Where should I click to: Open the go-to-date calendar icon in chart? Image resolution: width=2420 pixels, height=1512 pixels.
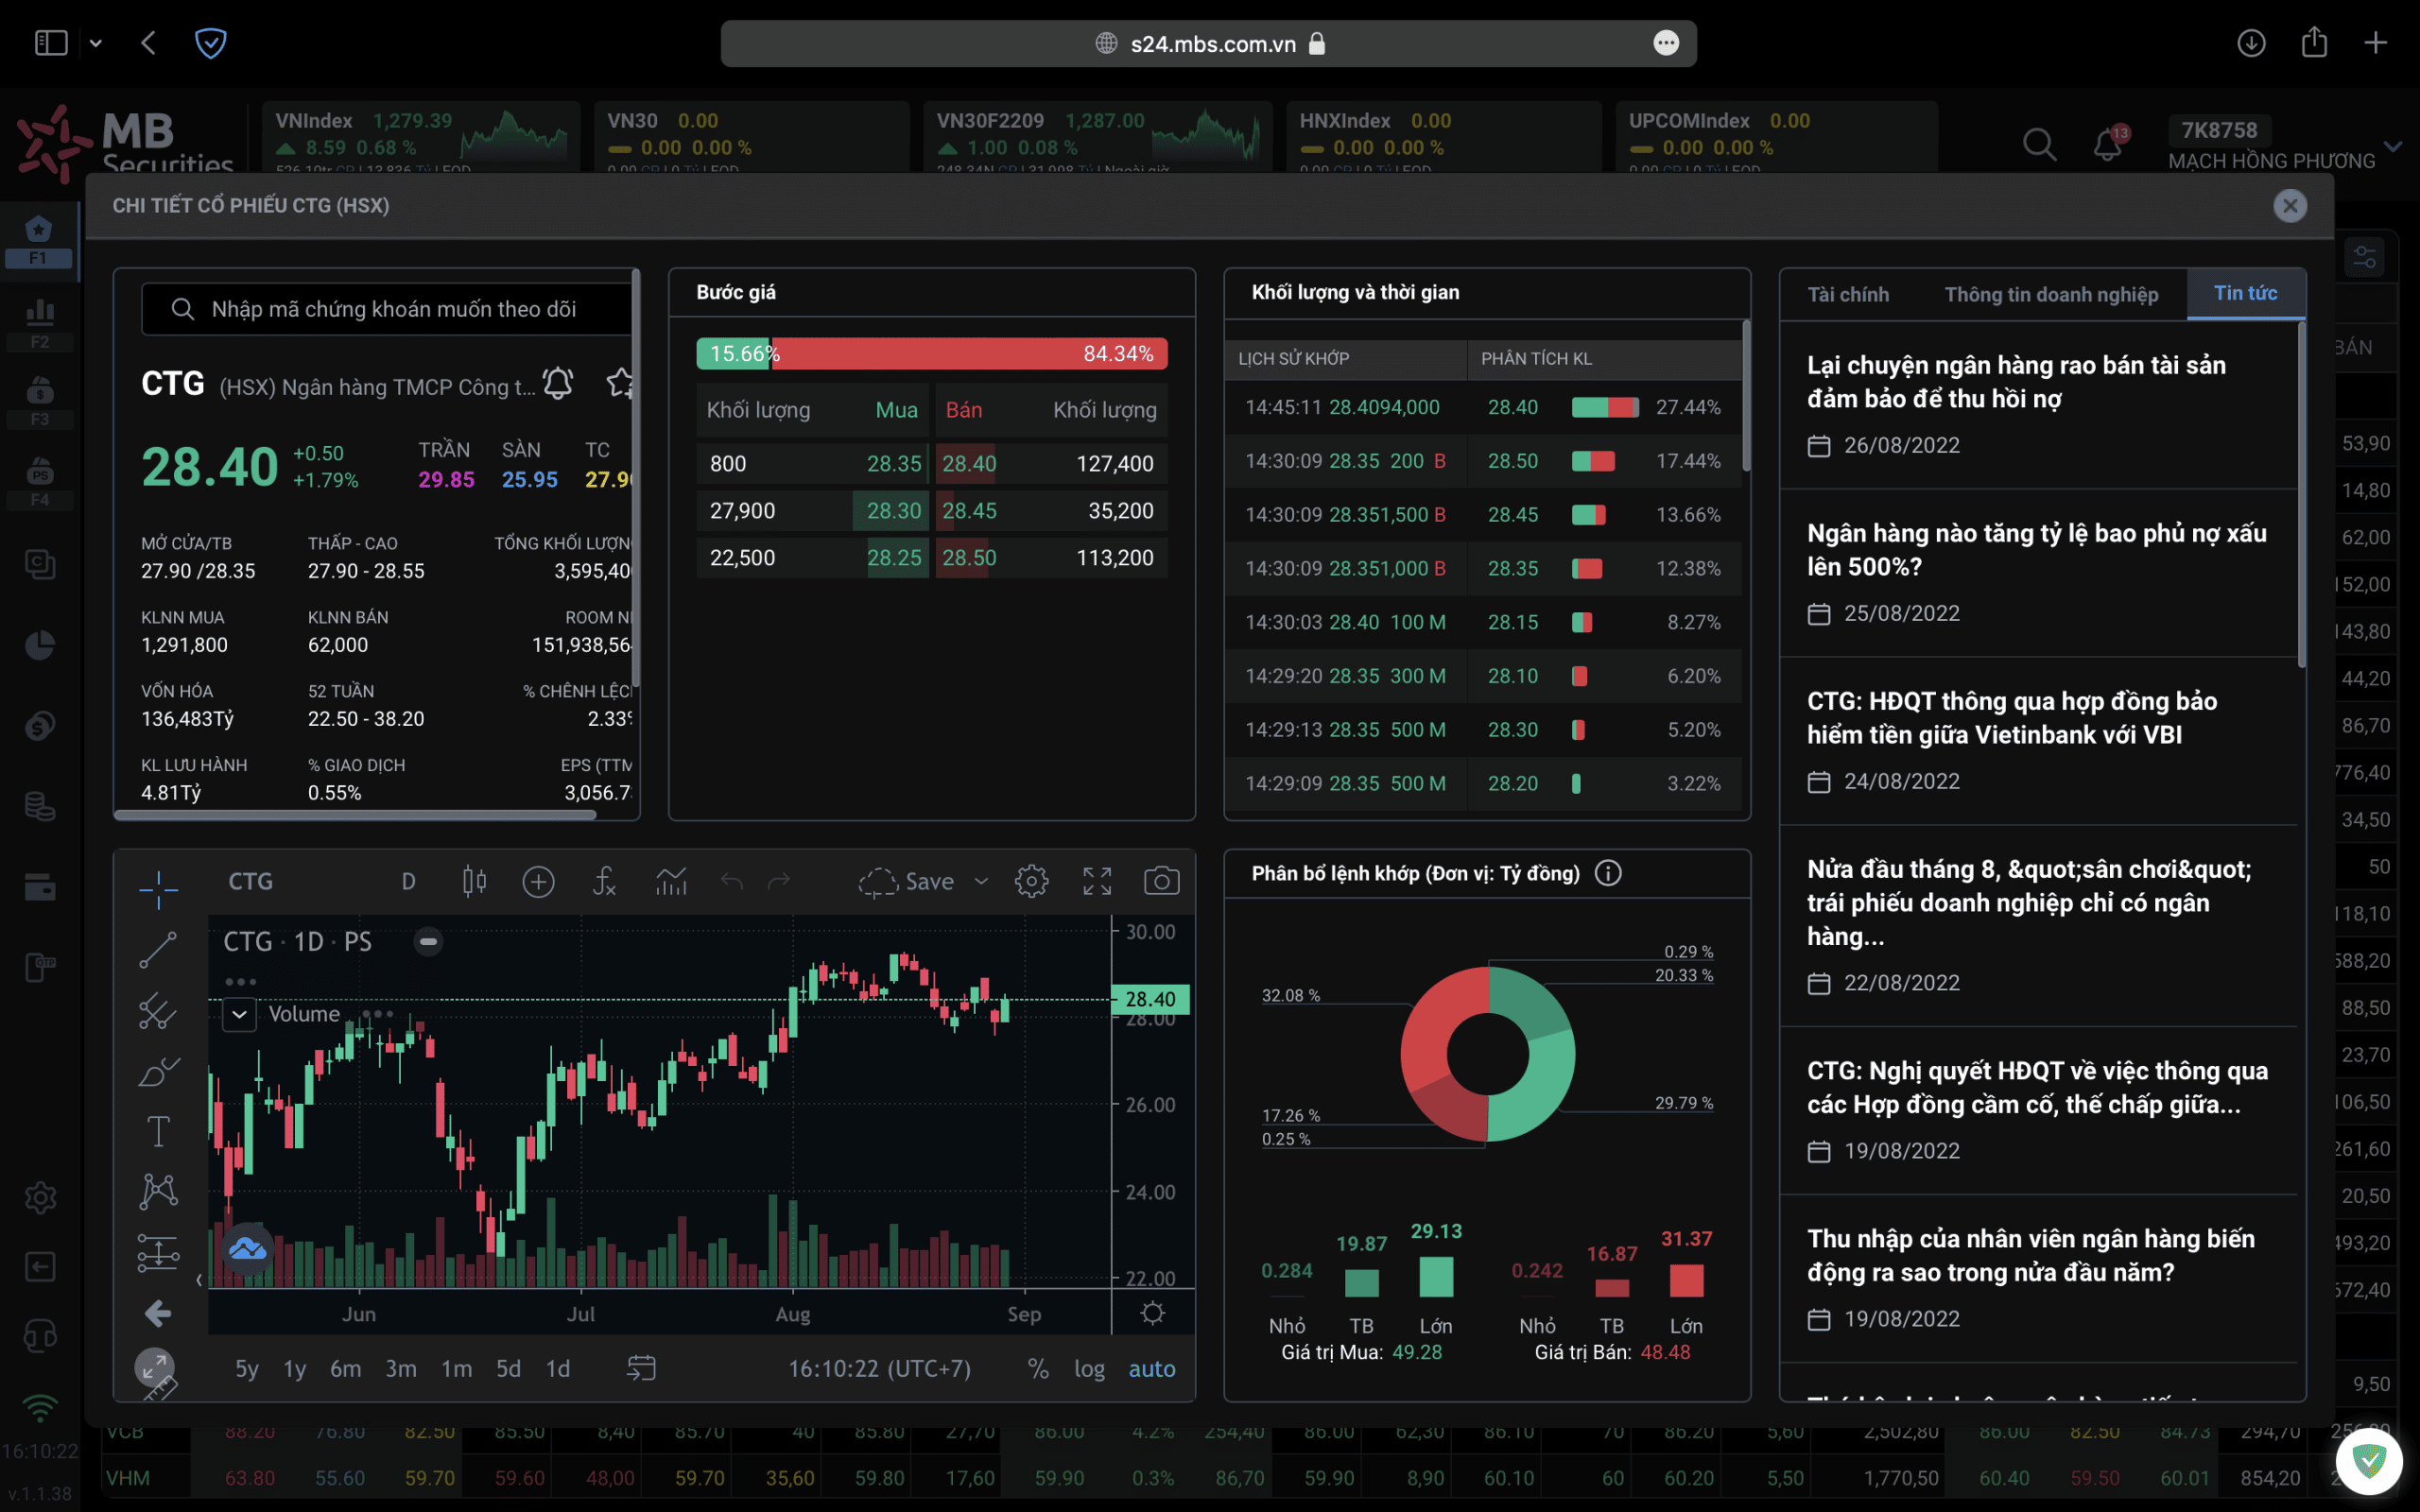pyautogui.click(x=641, y=1368)
